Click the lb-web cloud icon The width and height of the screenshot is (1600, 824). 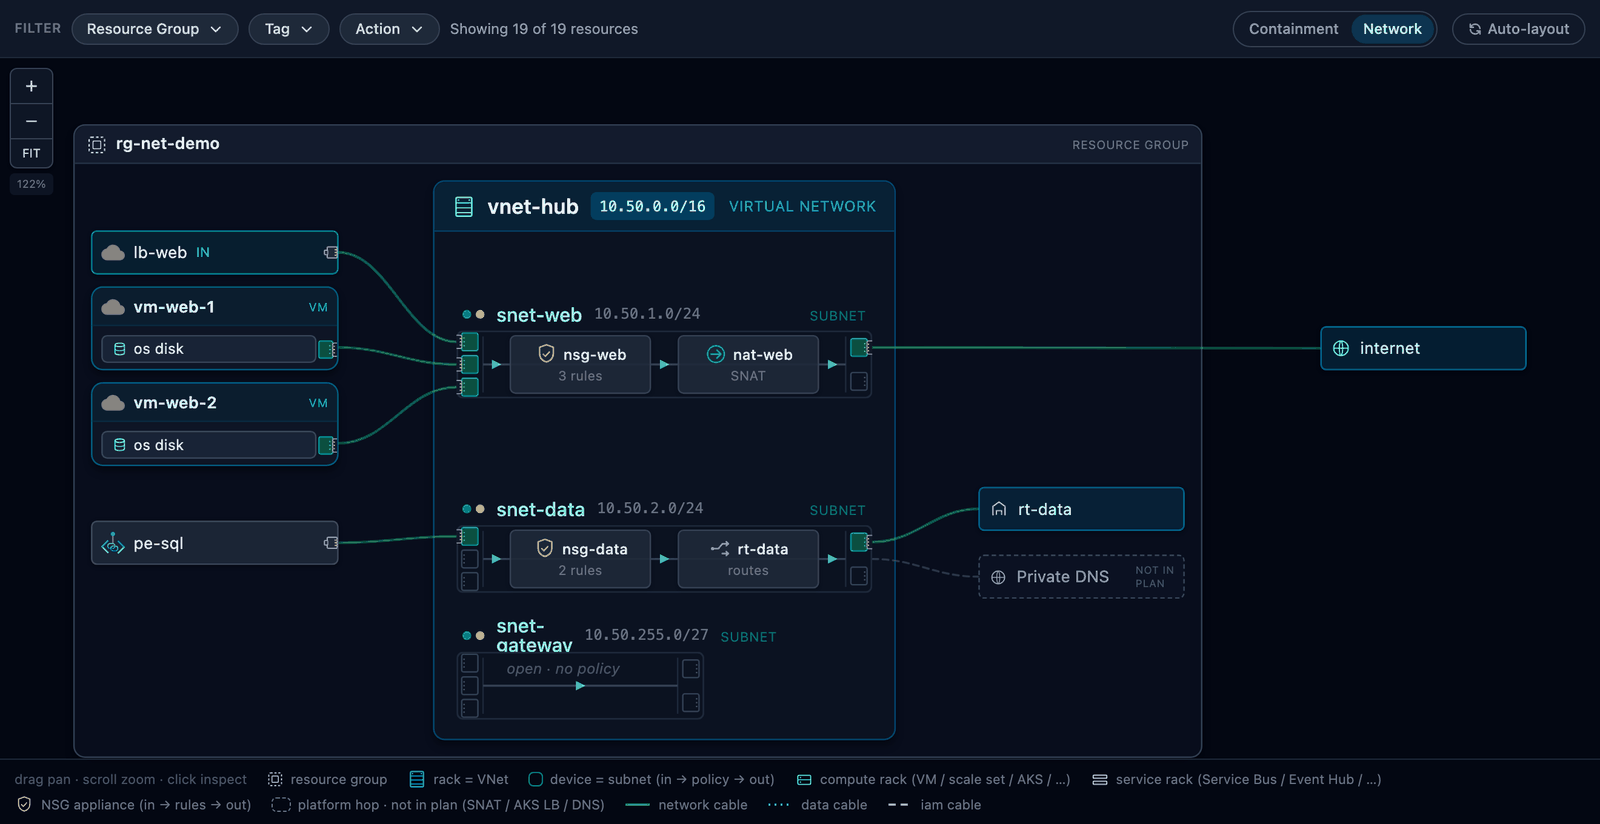113,253
